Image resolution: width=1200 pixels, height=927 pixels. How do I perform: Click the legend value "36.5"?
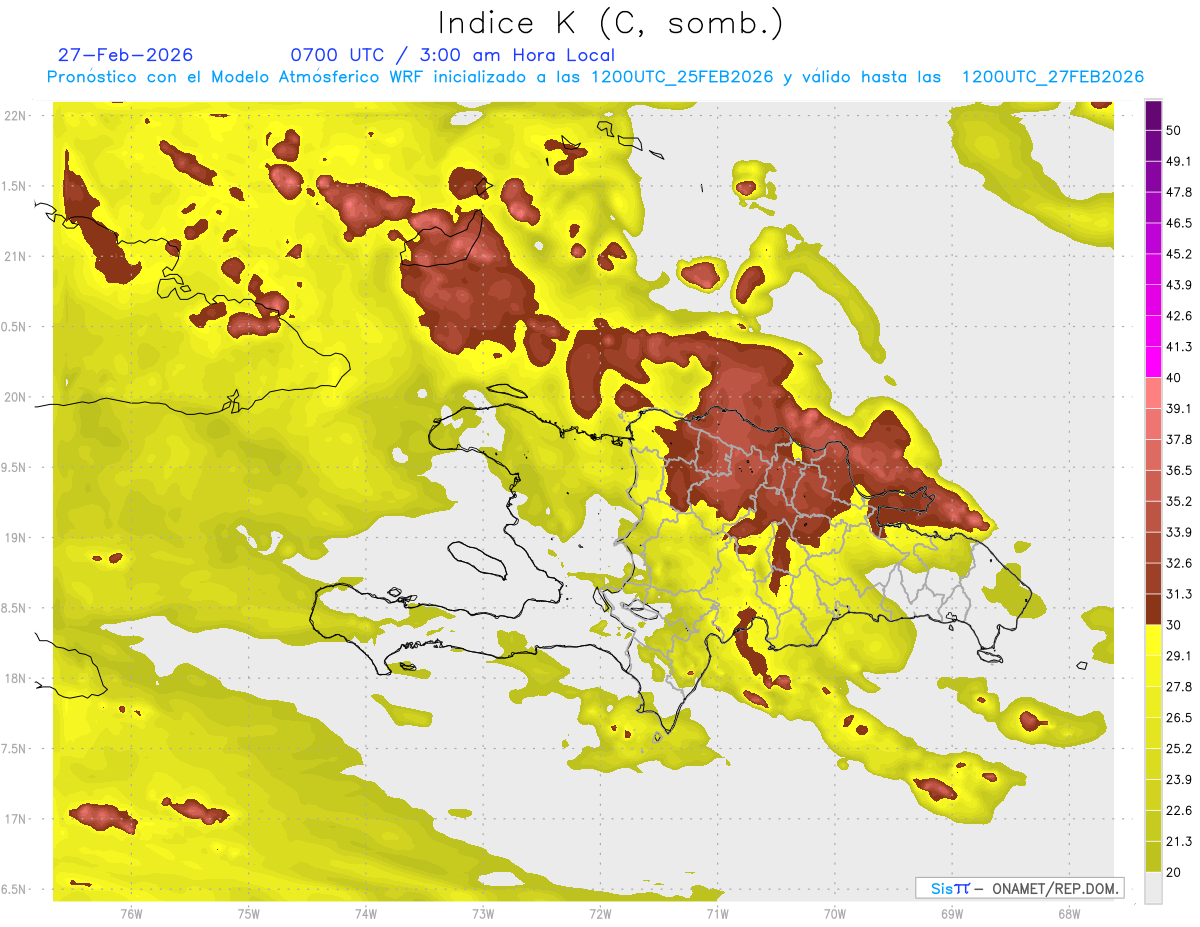[x=1179, y=471]
